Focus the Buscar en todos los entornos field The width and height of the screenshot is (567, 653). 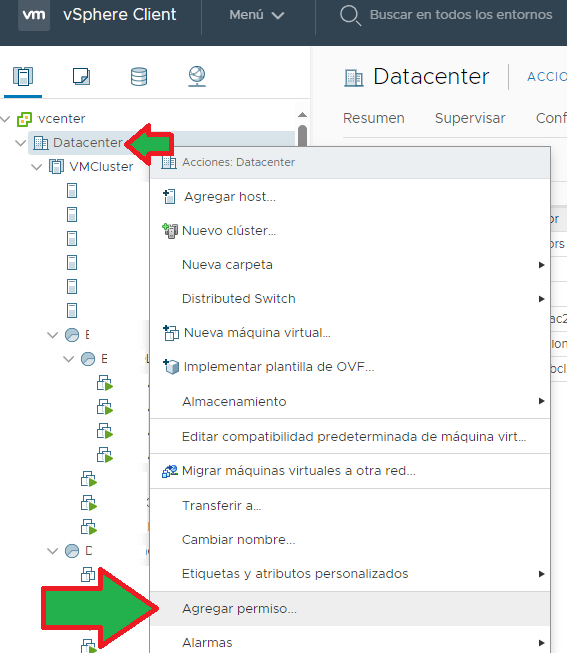[461, 15]
